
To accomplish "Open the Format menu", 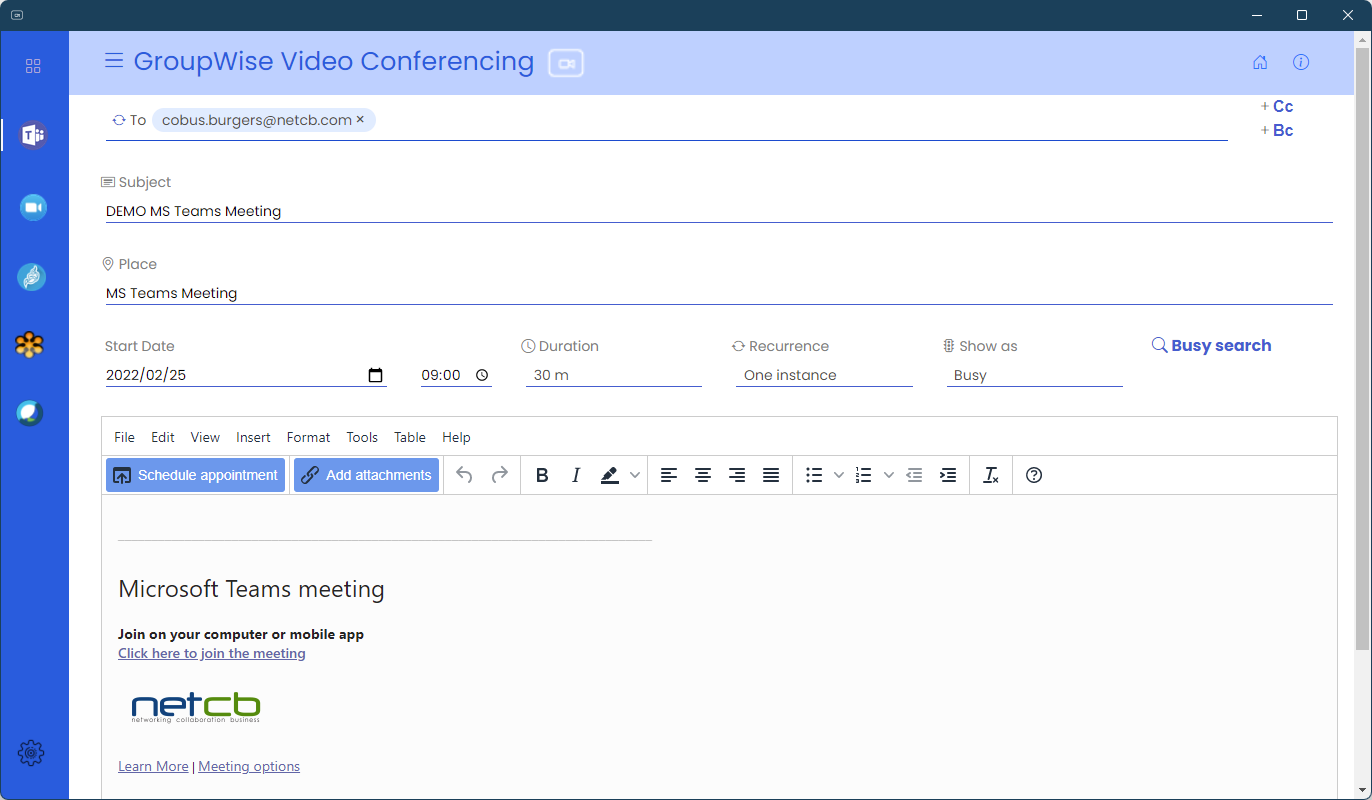I will pos(308,437).
